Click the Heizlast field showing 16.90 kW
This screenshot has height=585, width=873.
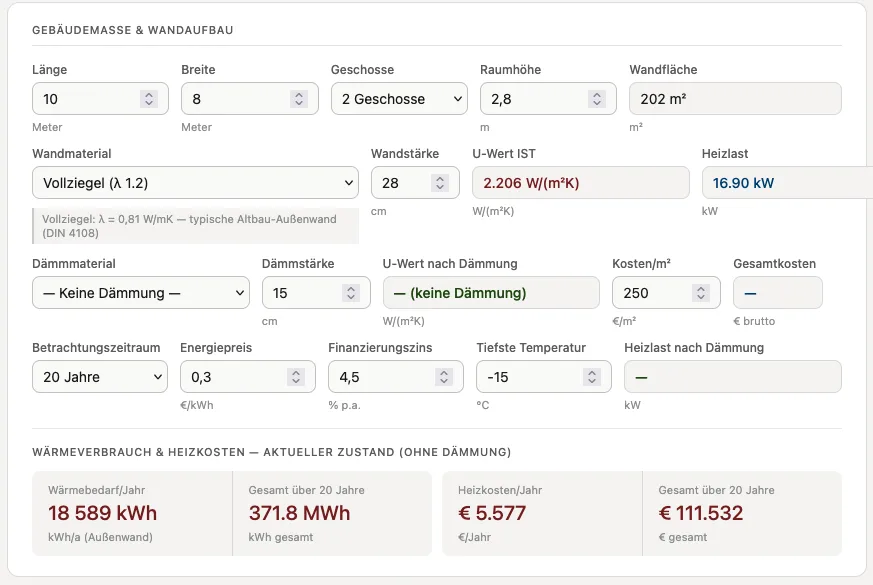point(786,183)
